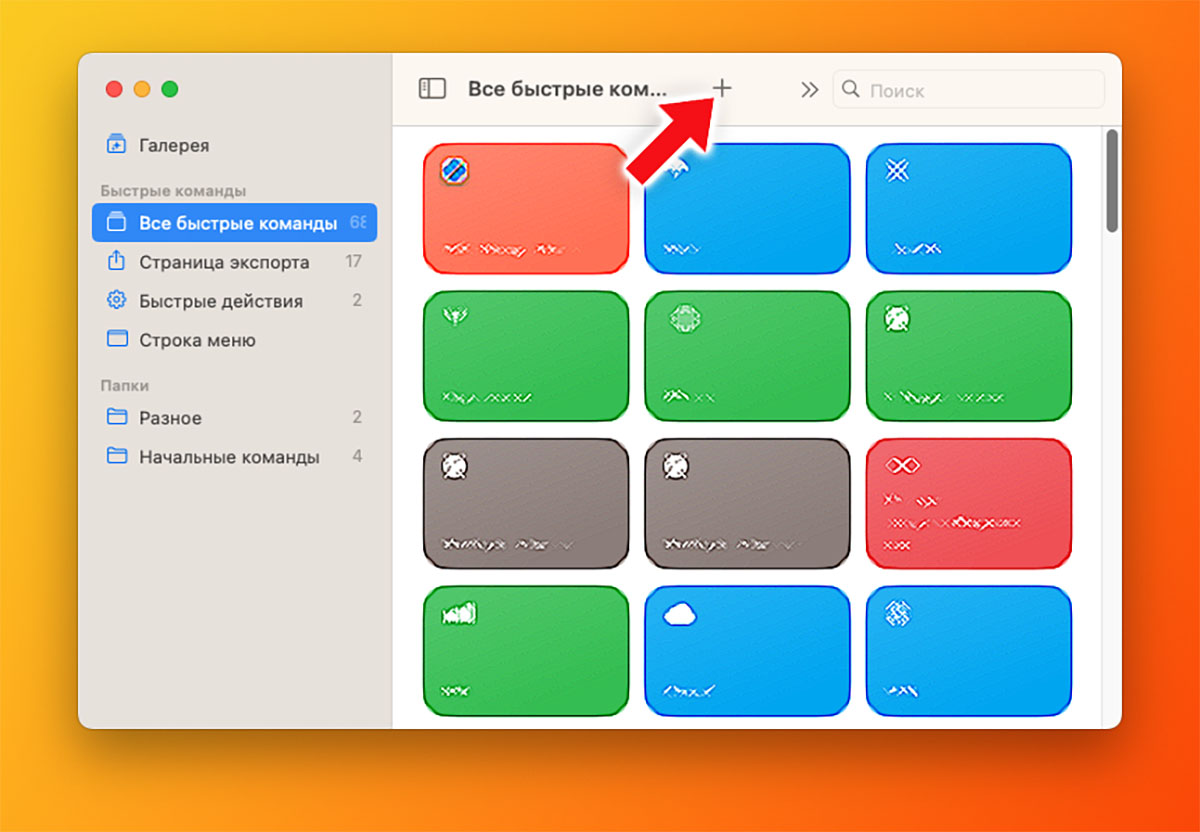Zoom the window with green button
Image resolution: width=1200 pixels, height=832 pixels.
pyautogui.click(x=170, y=89)
